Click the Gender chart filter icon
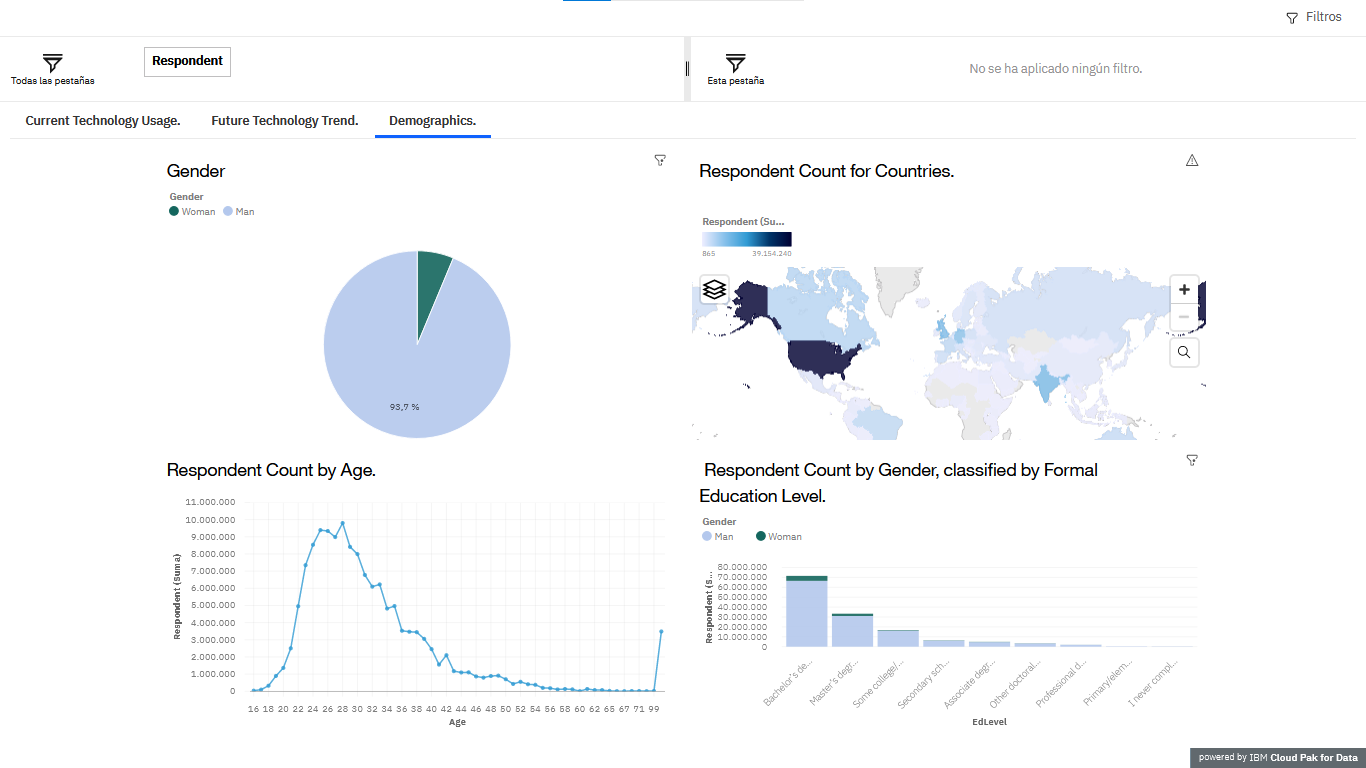1366x768 pixels. (x=660, y=160)
